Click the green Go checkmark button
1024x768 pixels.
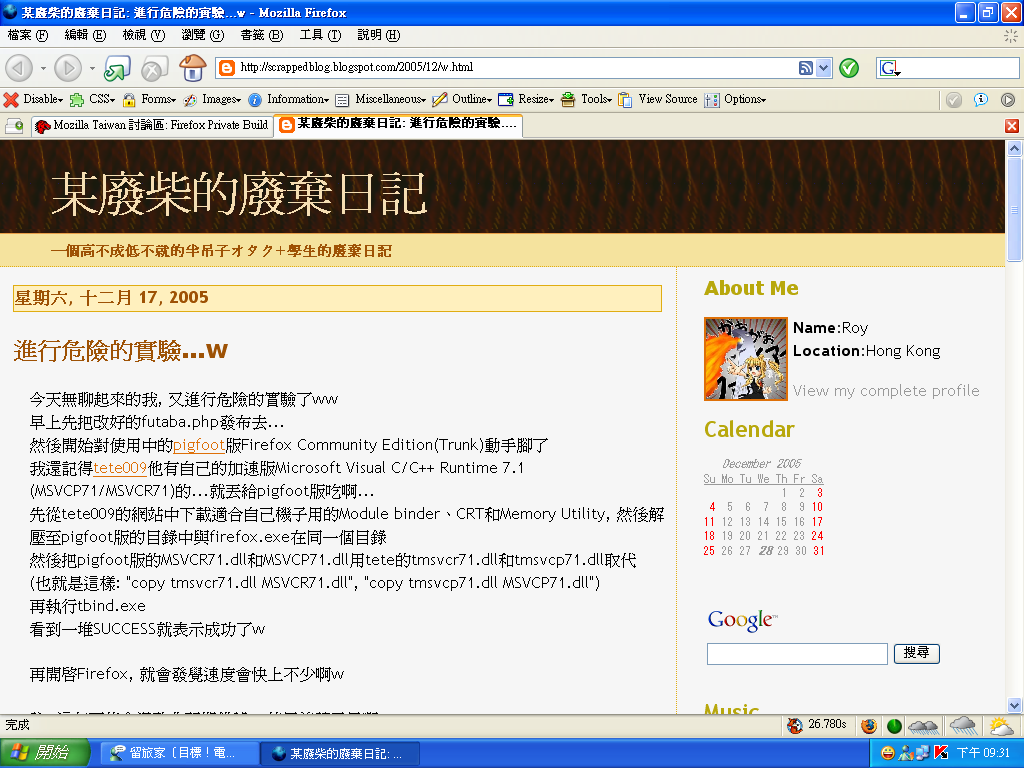[849, 68]
